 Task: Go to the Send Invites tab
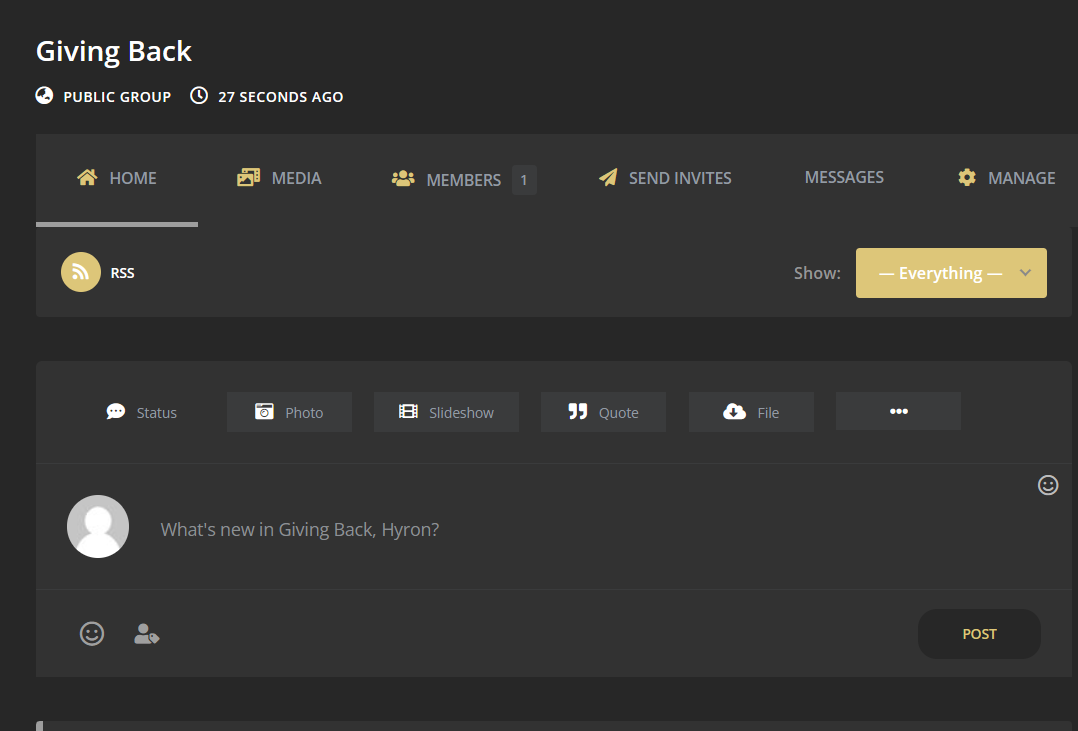click(665, 178)
